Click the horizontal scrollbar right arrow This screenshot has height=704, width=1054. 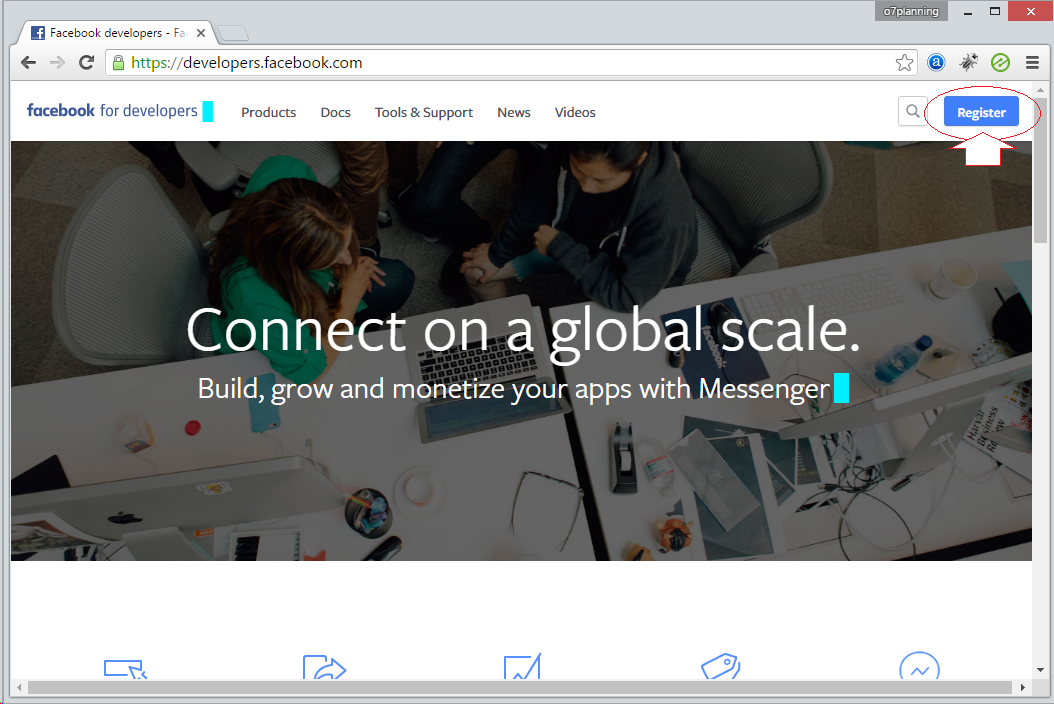pos(1022,687)
